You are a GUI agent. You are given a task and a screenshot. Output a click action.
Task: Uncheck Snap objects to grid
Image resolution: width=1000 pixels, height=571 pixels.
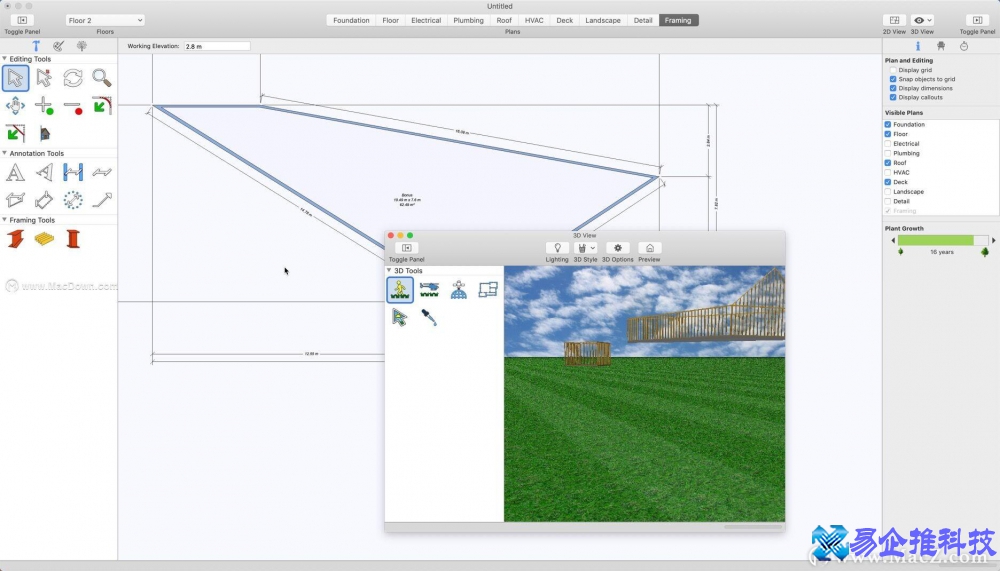point(893,79)
